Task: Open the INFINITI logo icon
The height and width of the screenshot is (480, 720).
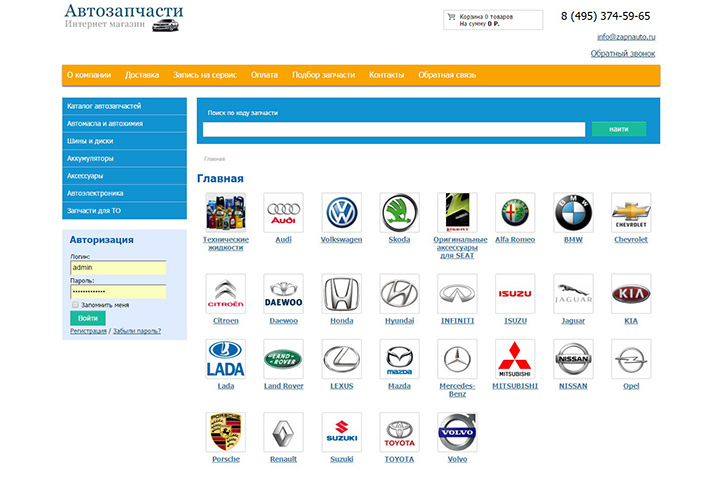Action: 457,294
